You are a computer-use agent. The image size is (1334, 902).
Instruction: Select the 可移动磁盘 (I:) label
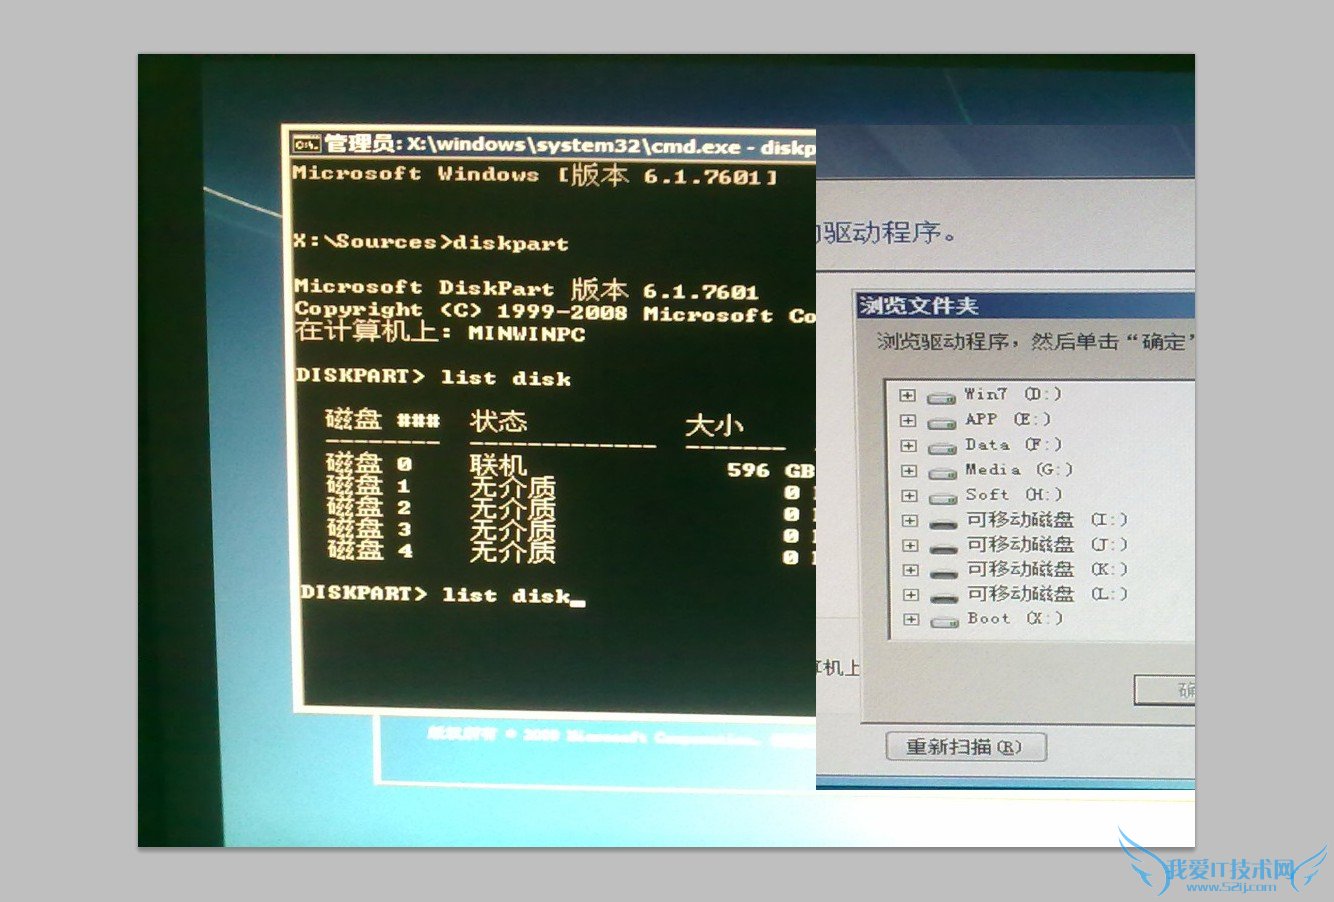pos(1047,519)
